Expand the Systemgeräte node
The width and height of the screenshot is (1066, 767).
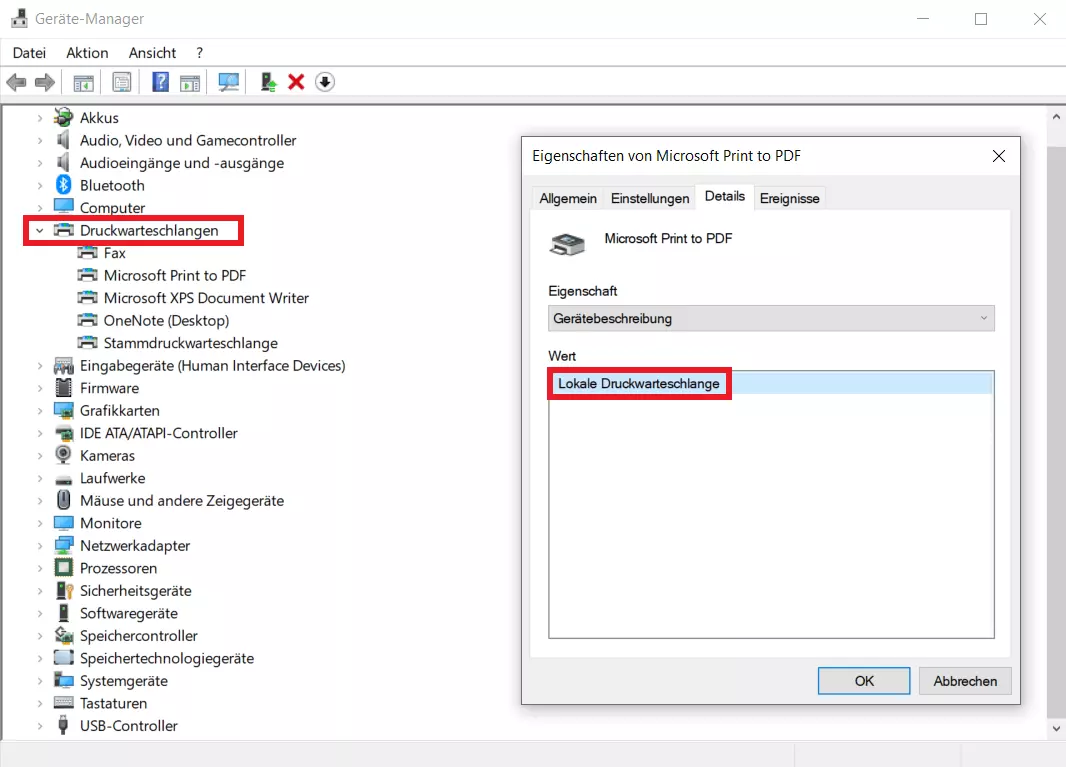(x=39, y=681)
